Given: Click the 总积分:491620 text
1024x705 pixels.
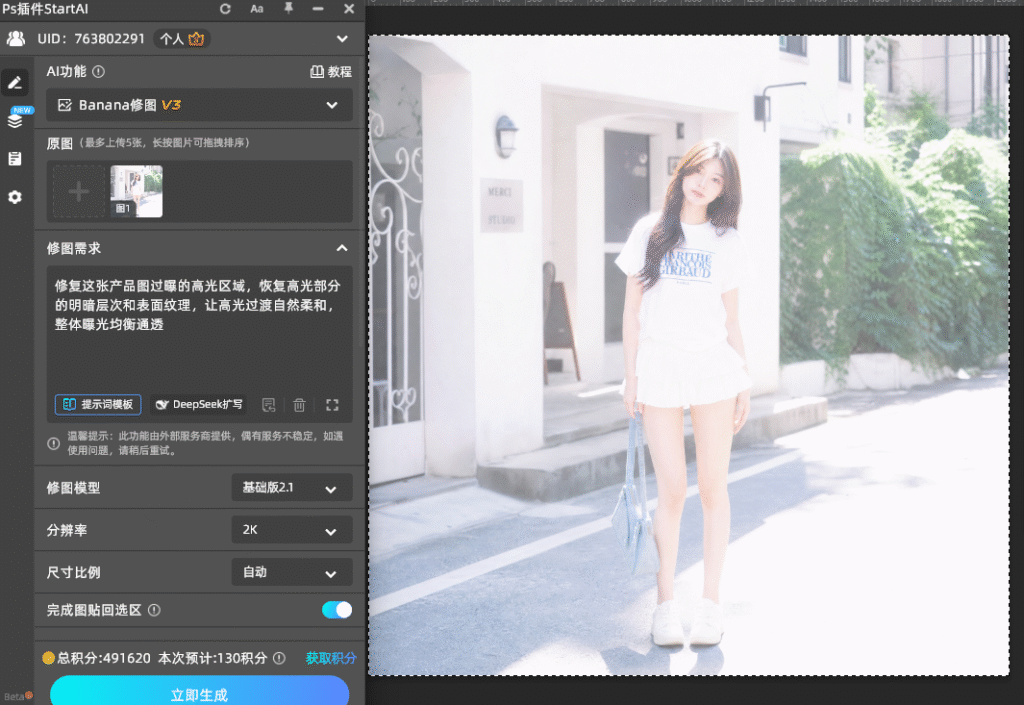Looking at the screenshot, I should click(x=104, y=658).
